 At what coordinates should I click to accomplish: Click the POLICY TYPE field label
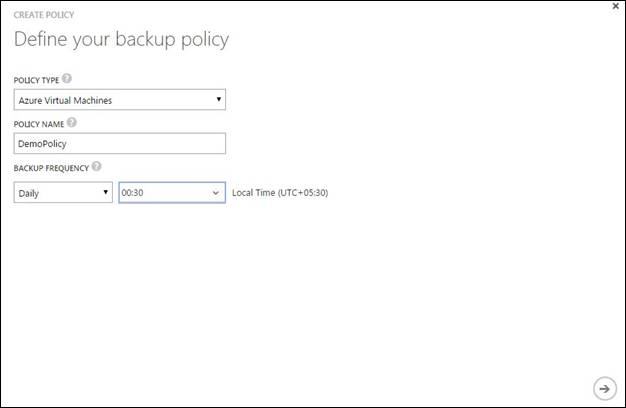(x=36, y=80)
